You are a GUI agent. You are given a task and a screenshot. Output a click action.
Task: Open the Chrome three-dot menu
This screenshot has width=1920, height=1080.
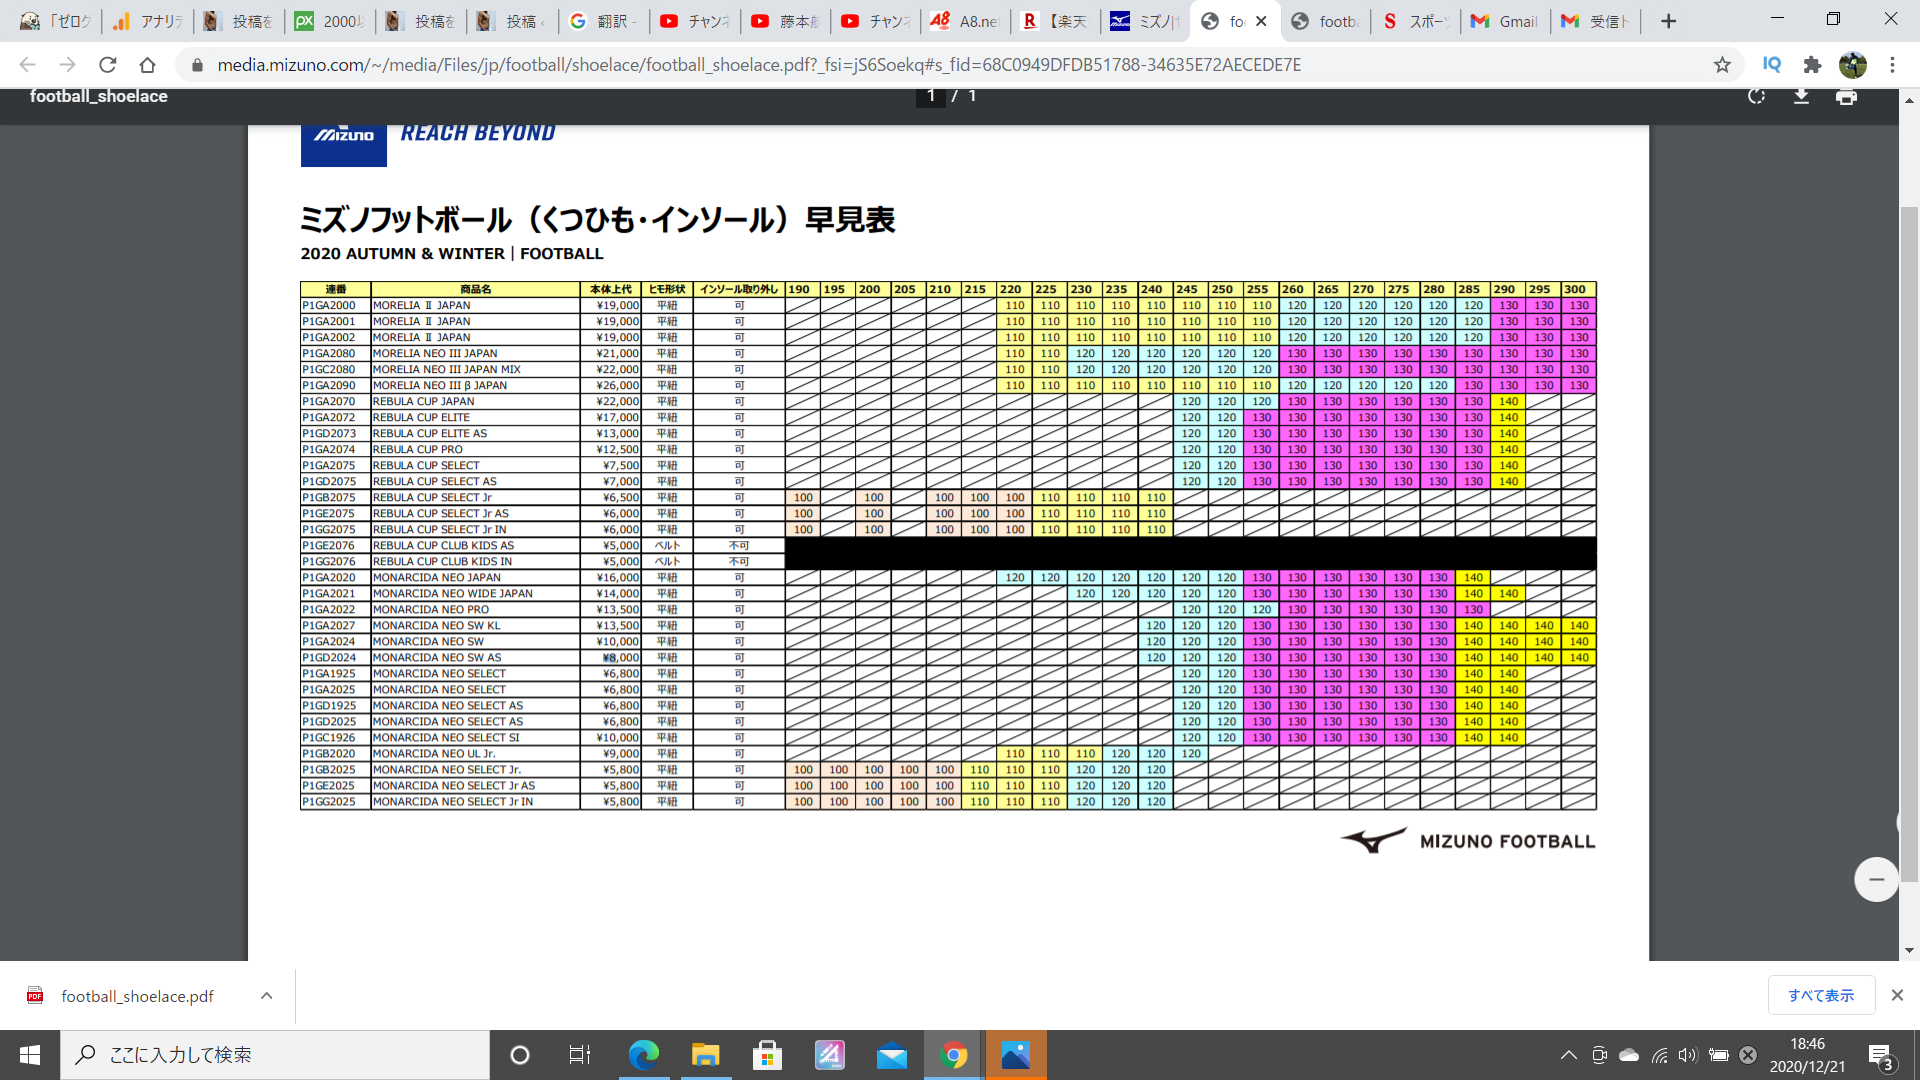point(1892,65)
